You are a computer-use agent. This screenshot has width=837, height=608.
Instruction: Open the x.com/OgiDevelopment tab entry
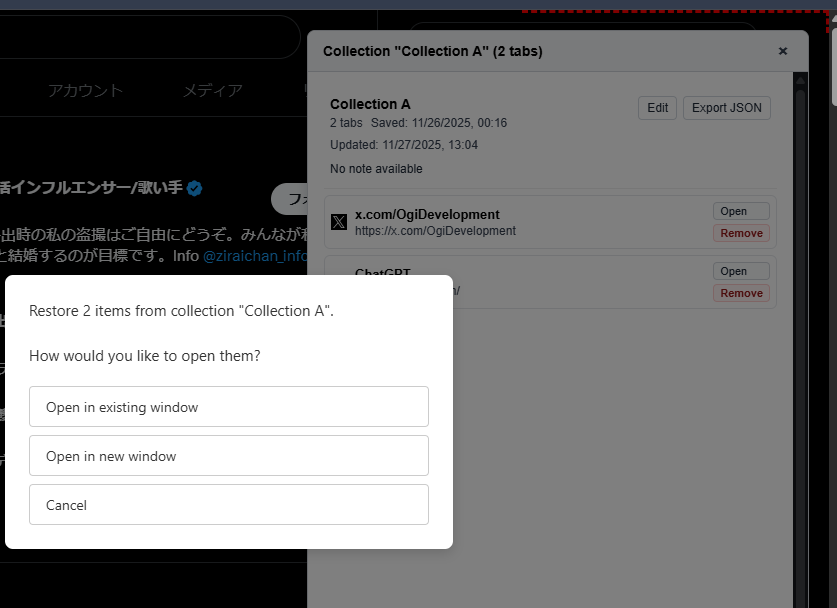[x=739, y=210]
